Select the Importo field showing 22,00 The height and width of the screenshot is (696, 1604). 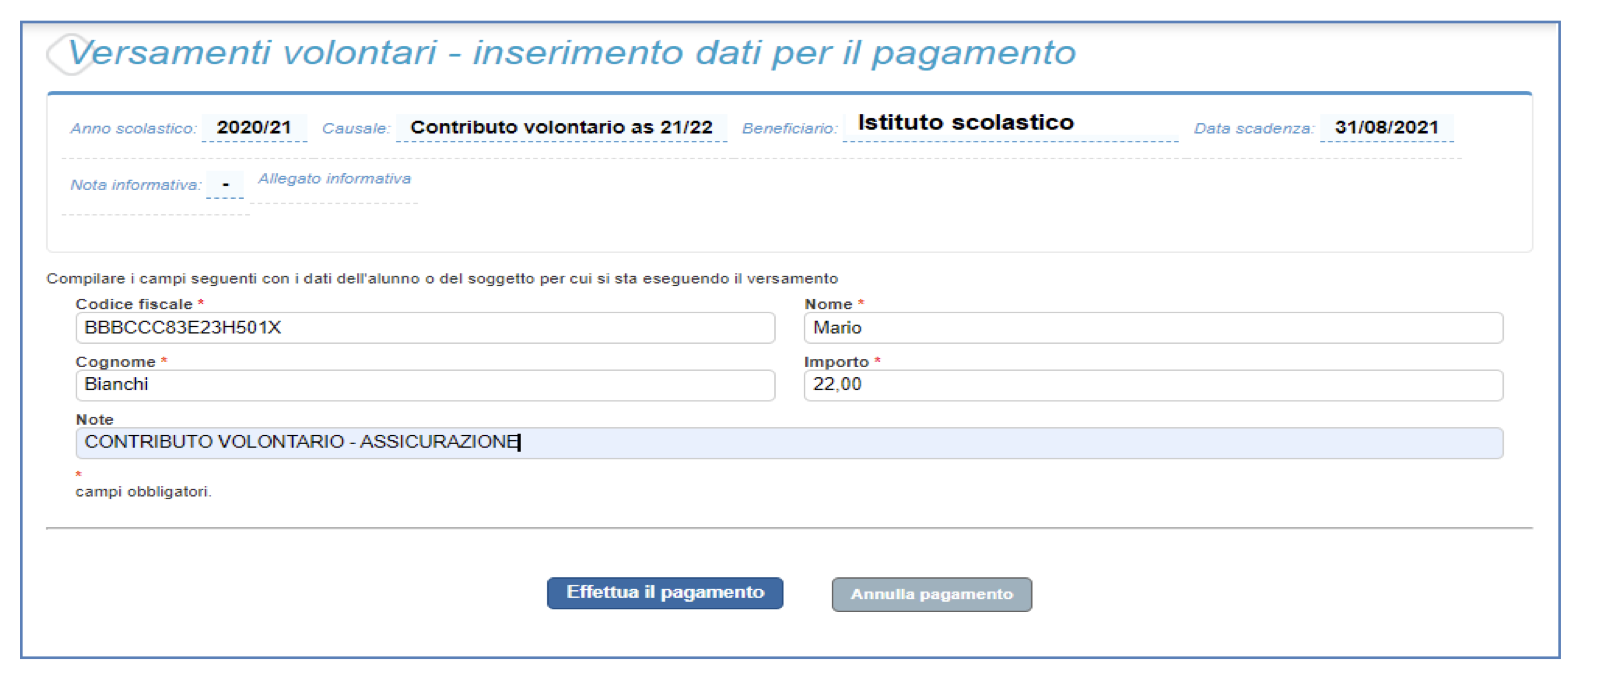1152,385
